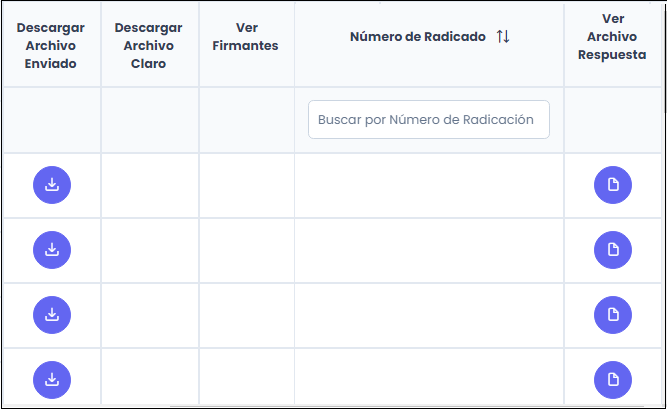Click third row's Descargar Archivo Claro cell
Screen dimensions: 667x410
(x=150, y=315)
